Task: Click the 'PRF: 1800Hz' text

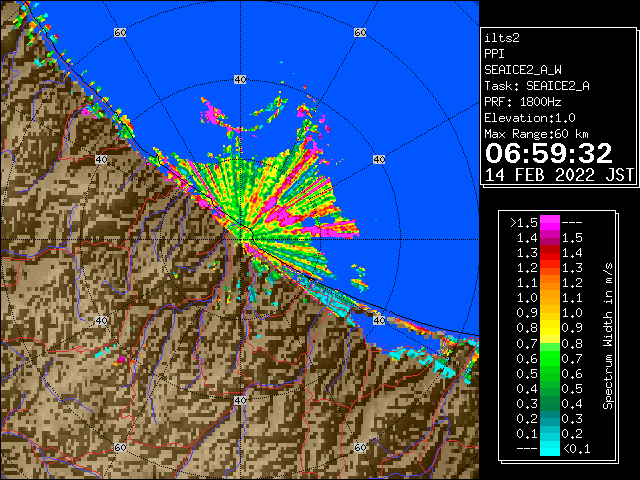Action: [x=523, y=102]
